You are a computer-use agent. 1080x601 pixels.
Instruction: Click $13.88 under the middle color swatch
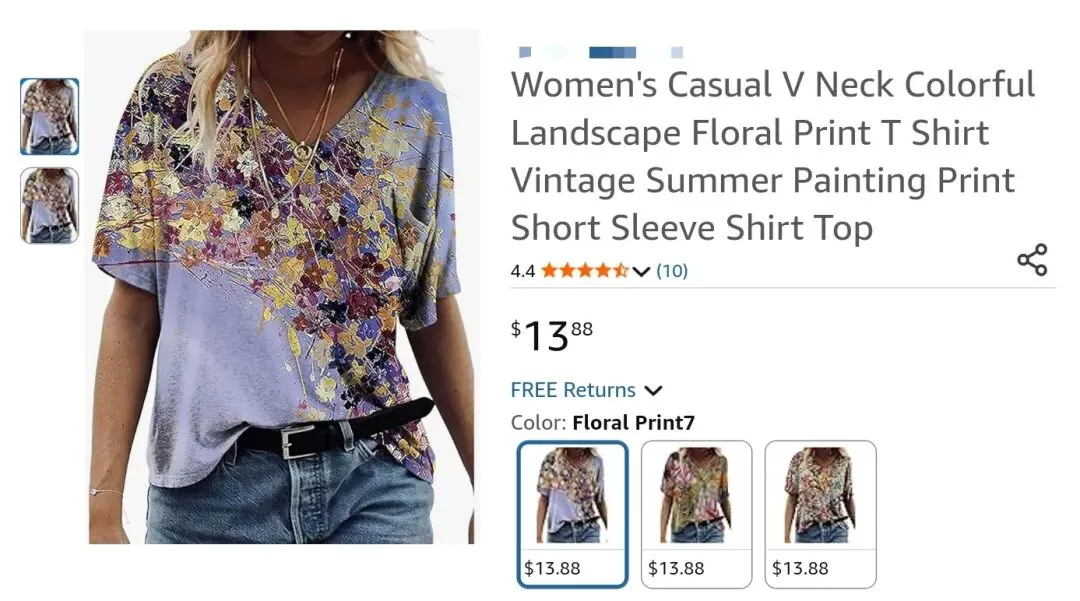tap(676, 568)
